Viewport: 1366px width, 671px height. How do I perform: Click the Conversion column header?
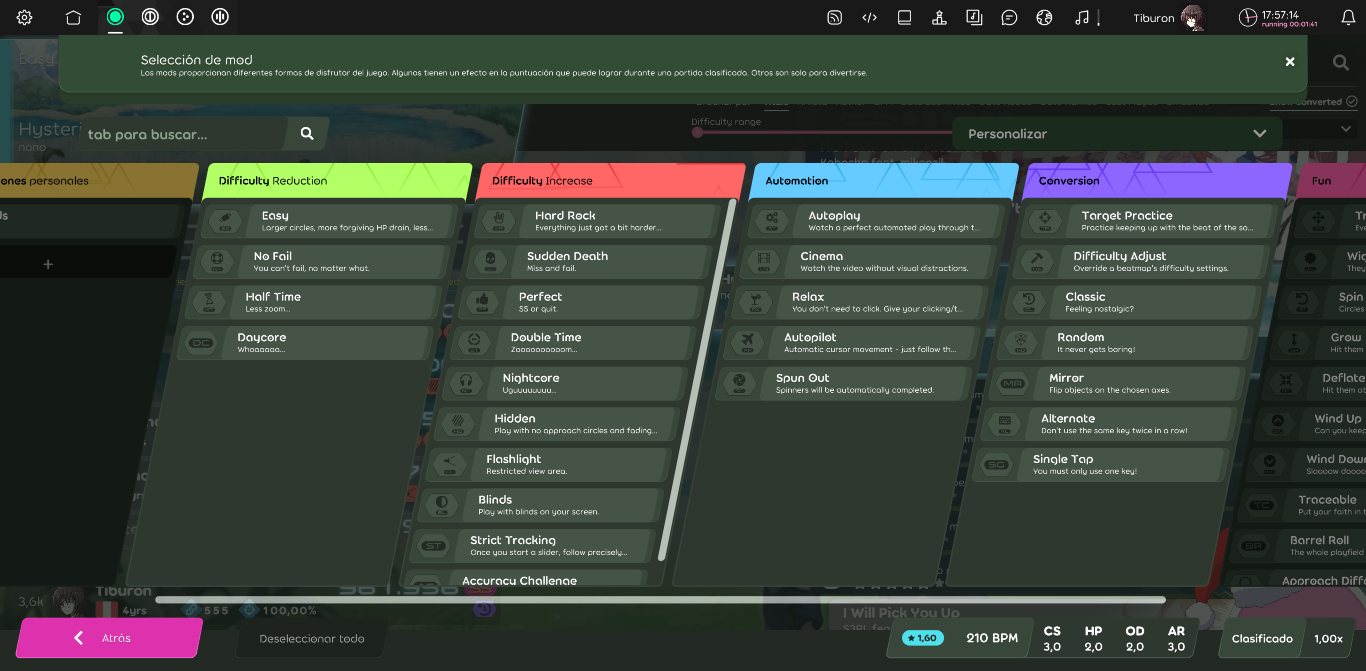pyautogui.click(x=1155, y=181)
